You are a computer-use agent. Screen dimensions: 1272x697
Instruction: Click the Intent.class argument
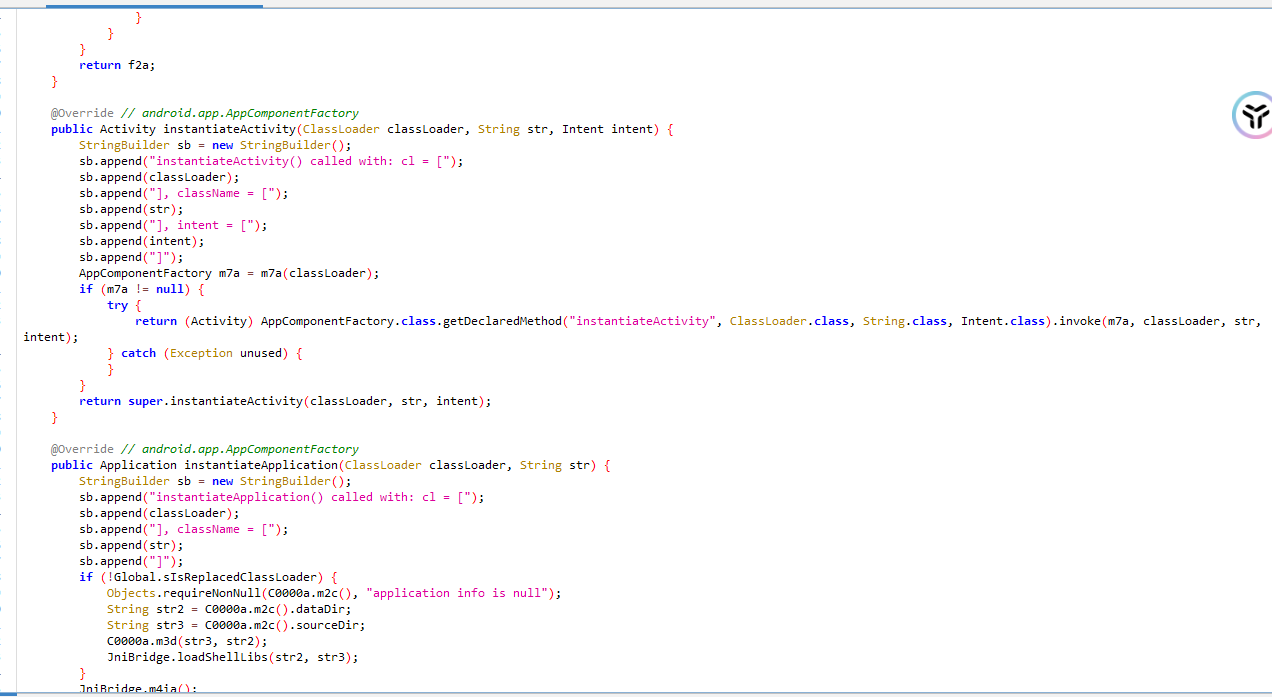[1002, 321]
